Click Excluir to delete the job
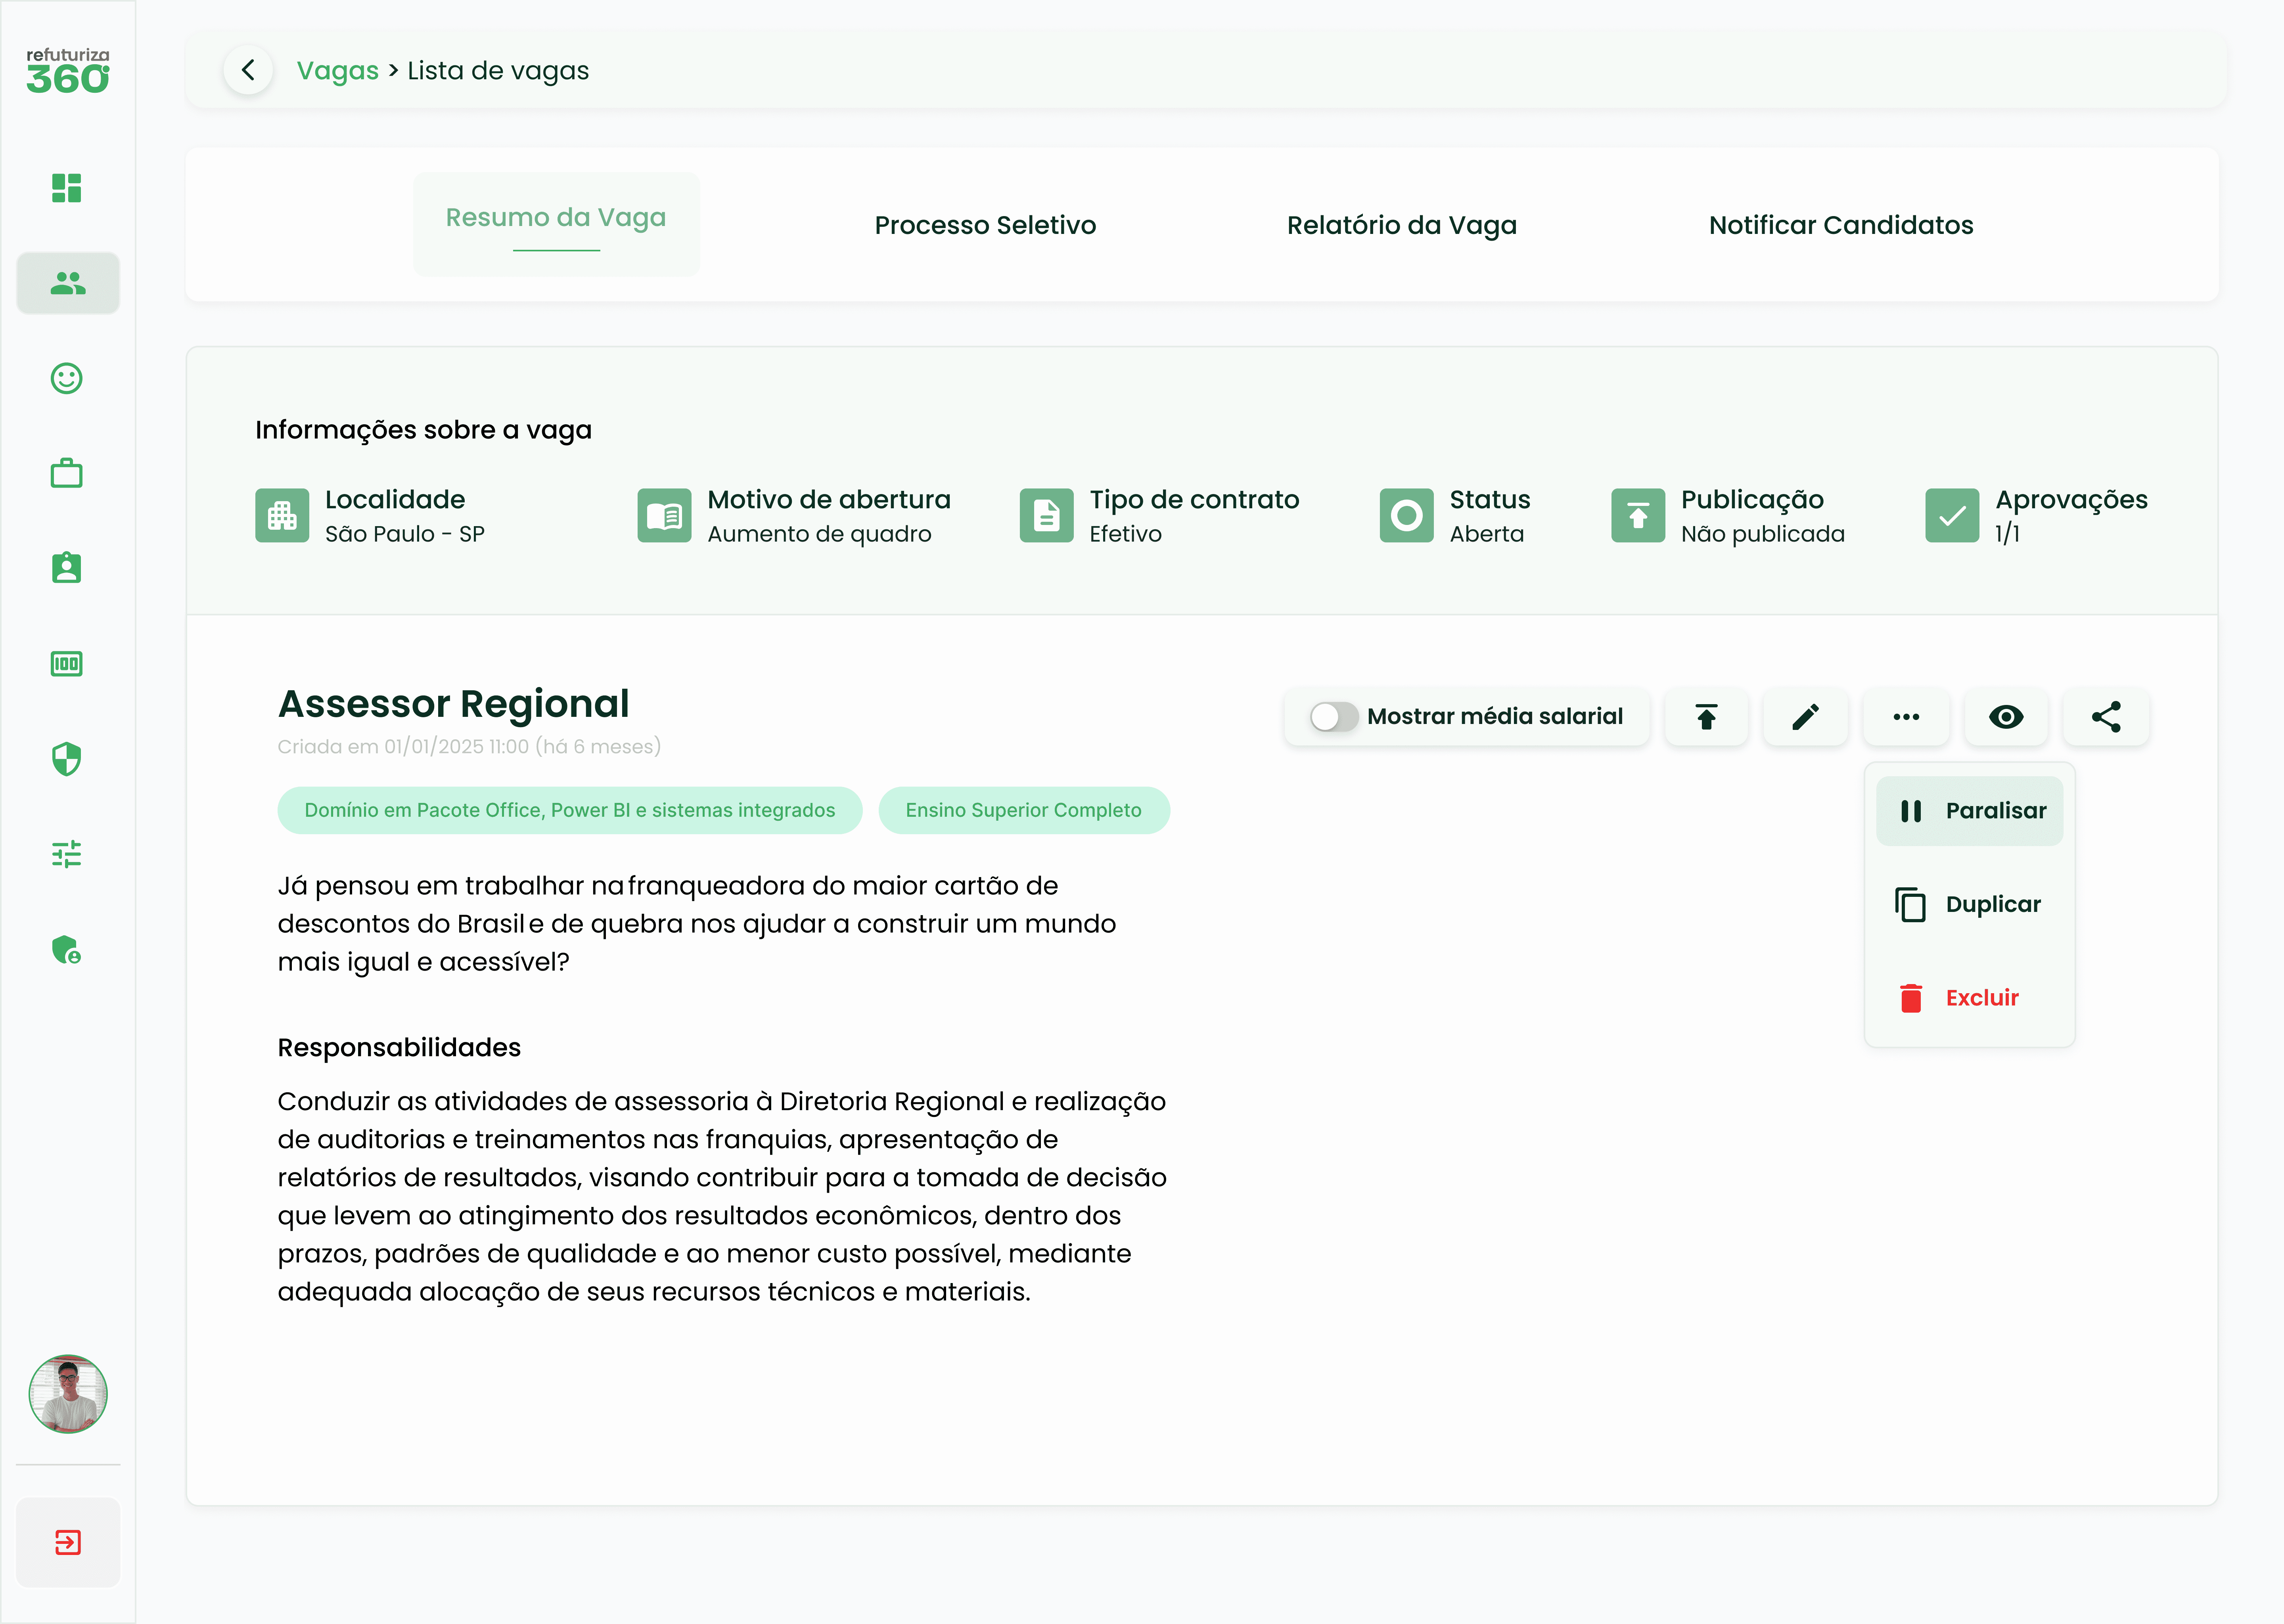The width and height of the screenshot is (2284, 1624). click(x=1969, y=997)
